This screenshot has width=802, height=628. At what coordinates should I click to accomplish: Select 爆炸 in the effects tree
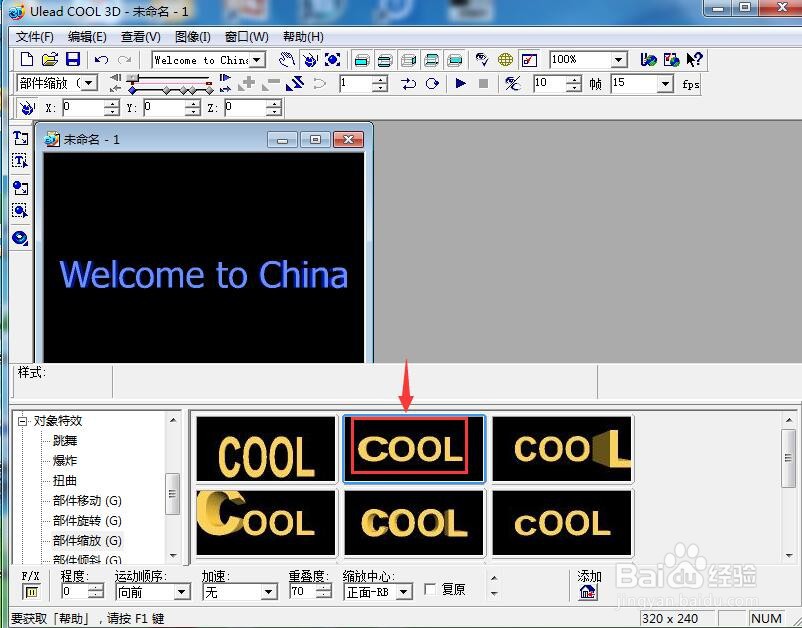click(65, 461)
